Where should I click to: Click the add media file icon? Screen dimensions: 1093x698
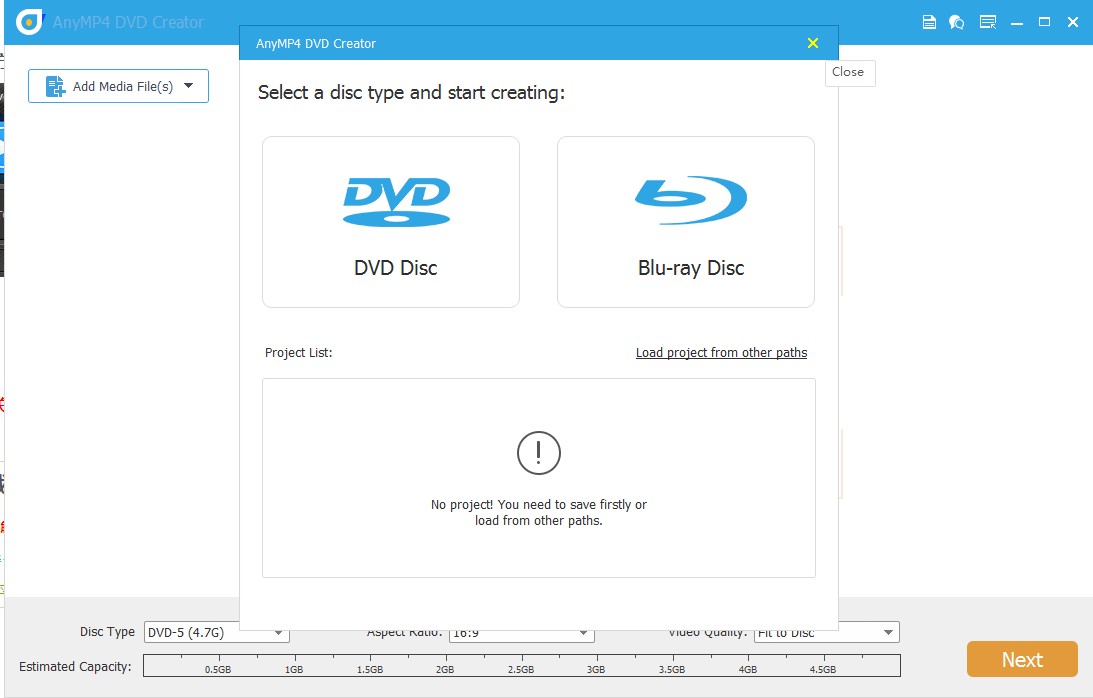[55, 86]
